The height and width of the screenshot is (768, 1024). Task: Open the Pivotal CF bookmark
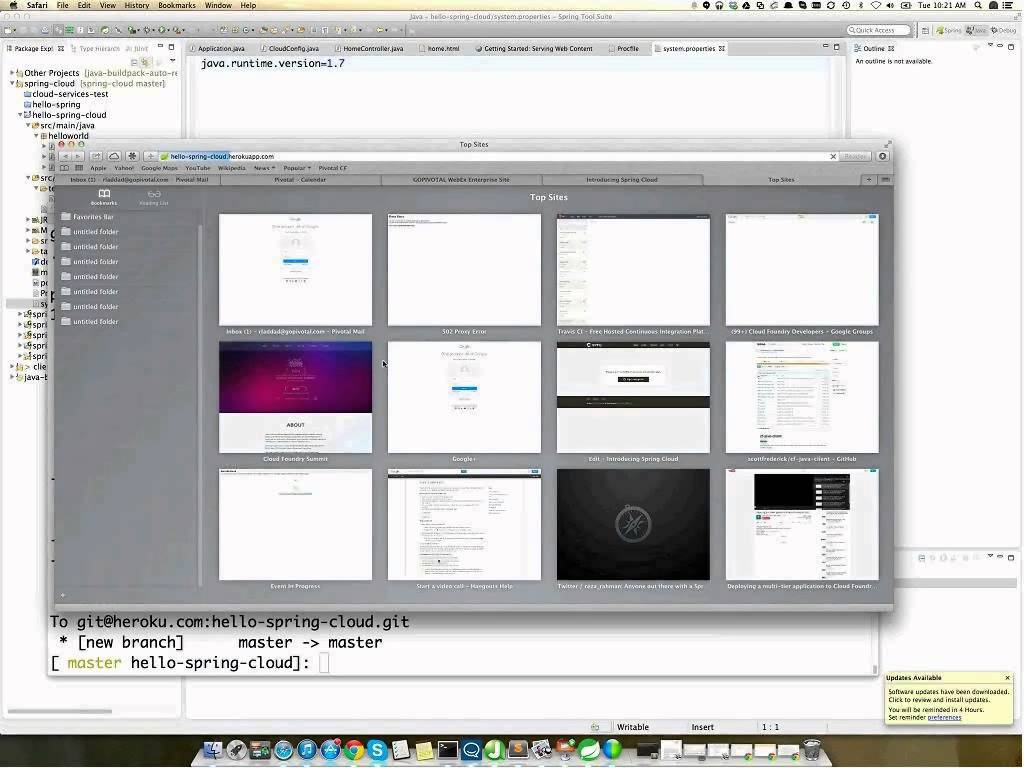tap(333, 168)
